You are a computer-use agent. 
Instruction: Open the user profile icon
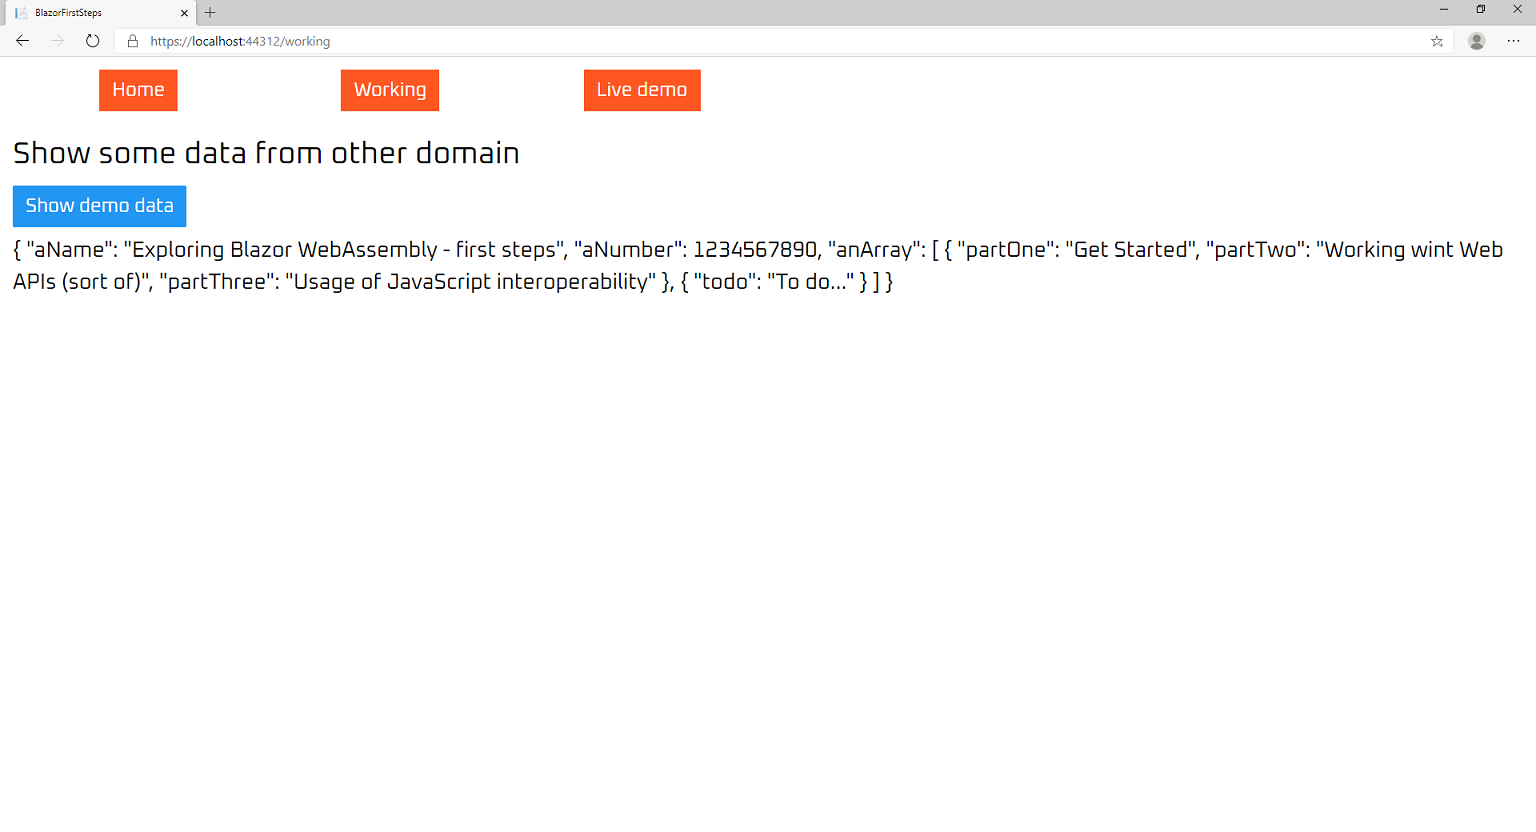coord(1476,41)
